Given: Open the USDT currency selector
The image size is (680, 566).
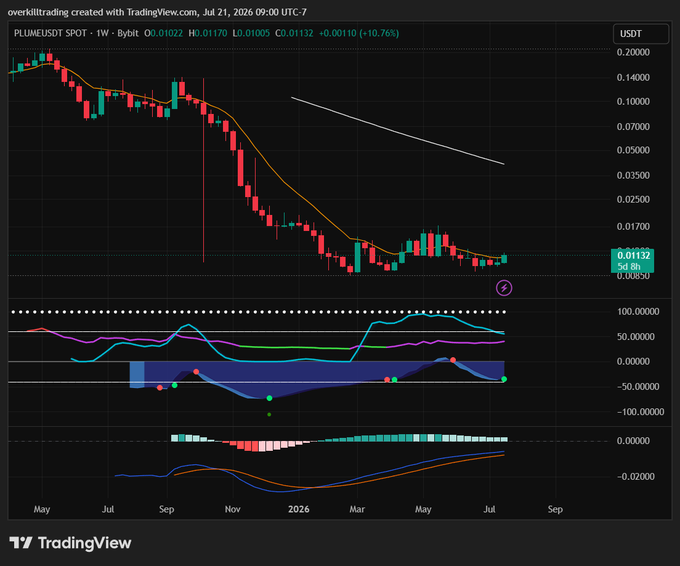Looking at the screenshot, I should [x=641, y=34].
